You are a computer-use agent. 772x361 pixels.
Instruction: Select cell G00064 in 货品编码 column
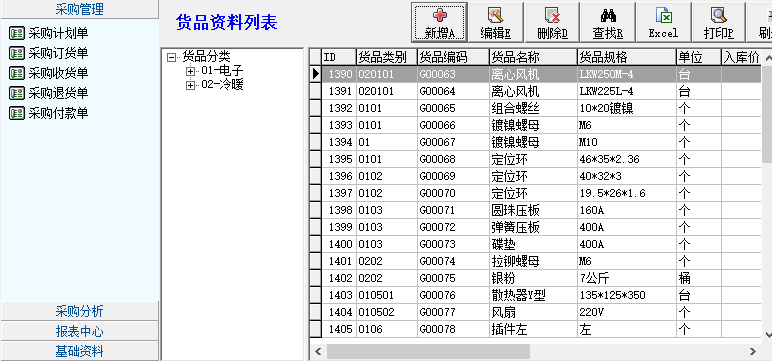click(x=453, y=92)
